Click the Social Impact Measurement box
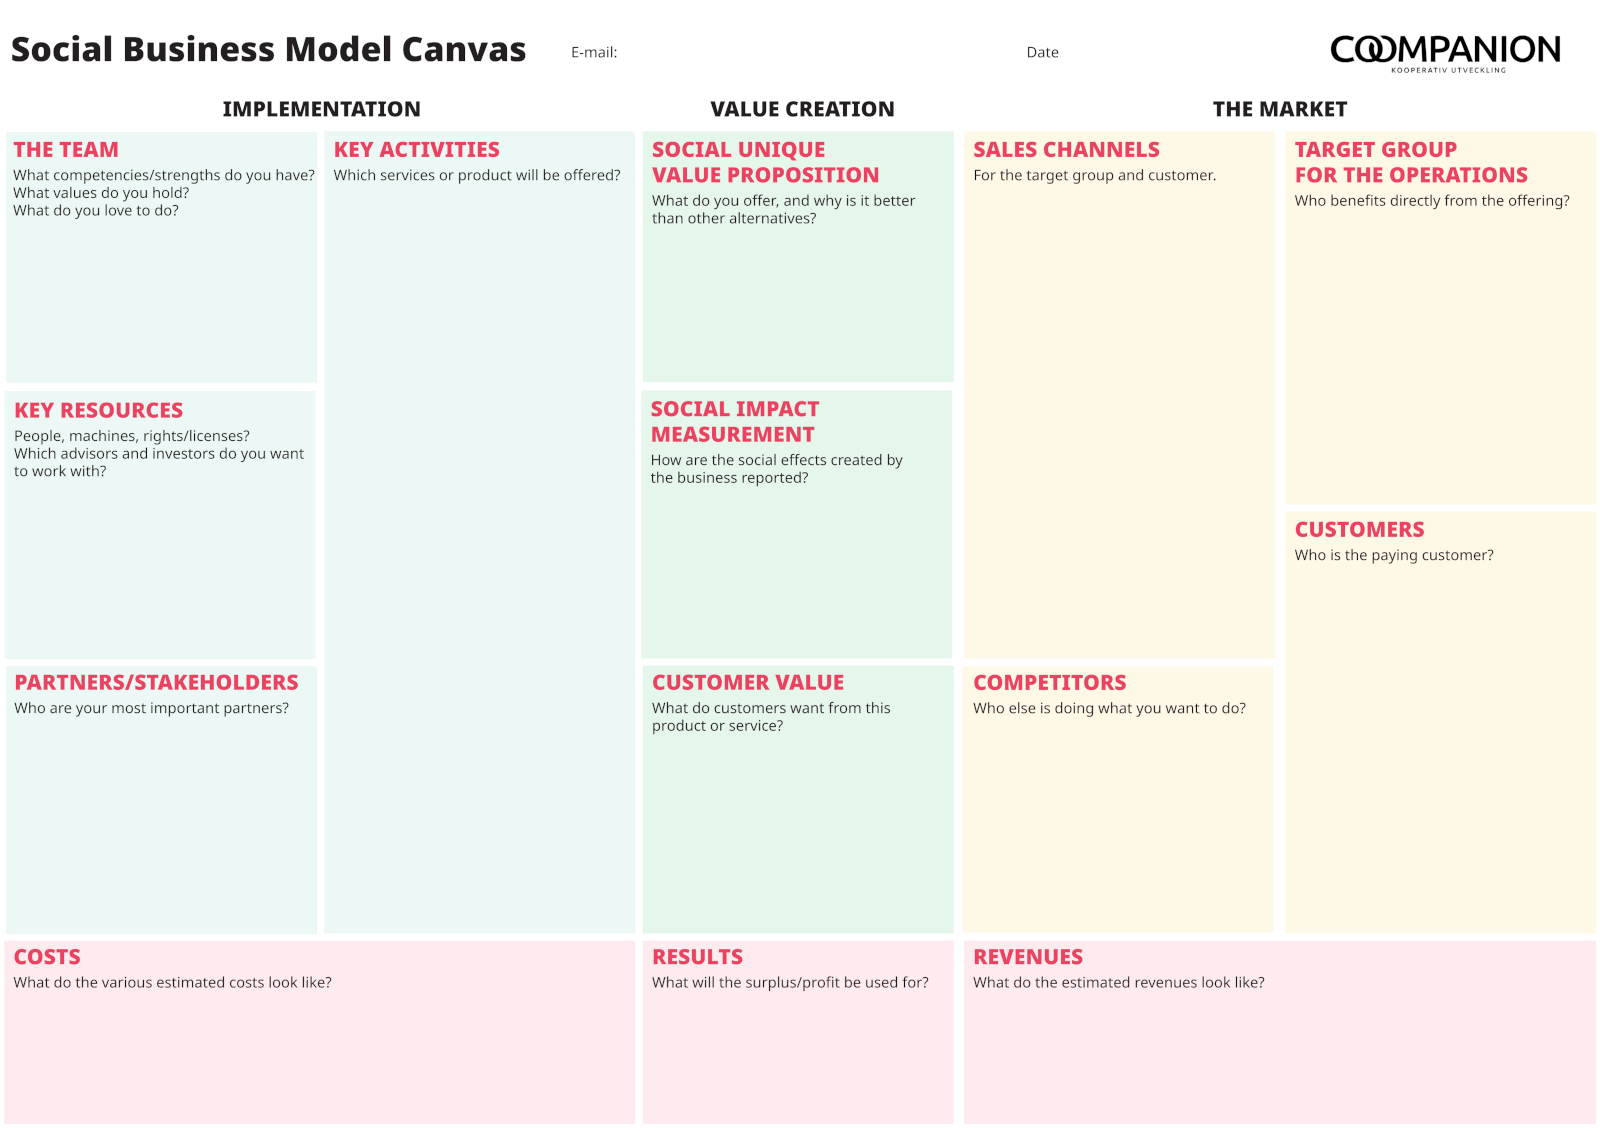The image size is (1600, 1131). click(796, 570)
